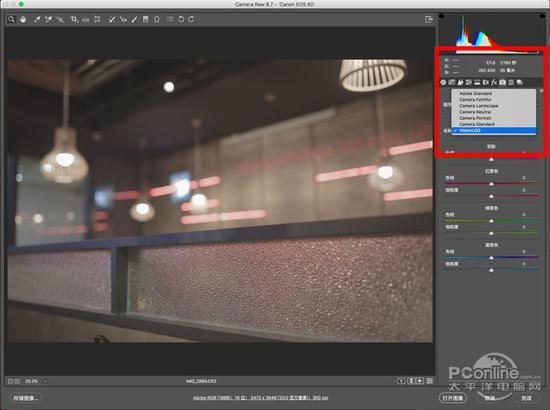Switch to the Tone Curve panel tab
This screenshot has width=550, height=410.
tap(452, 82)
